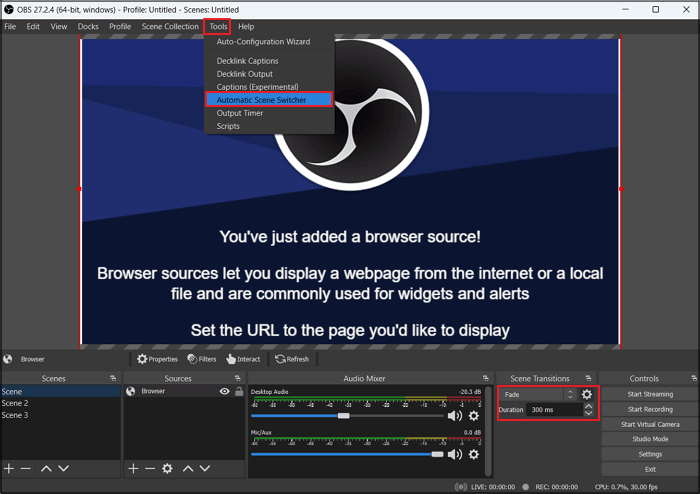Mute the Mic/Aux speaker icon
Screen dimensions: 700x494
tap(455, 454)
